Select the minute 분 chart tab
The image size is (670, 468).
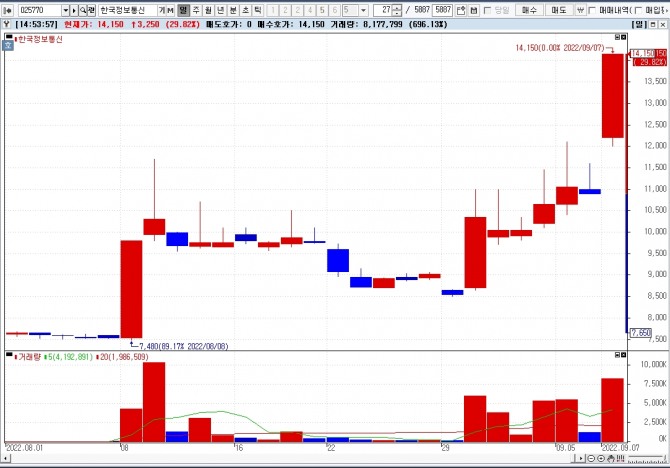(x=233, y=10)
